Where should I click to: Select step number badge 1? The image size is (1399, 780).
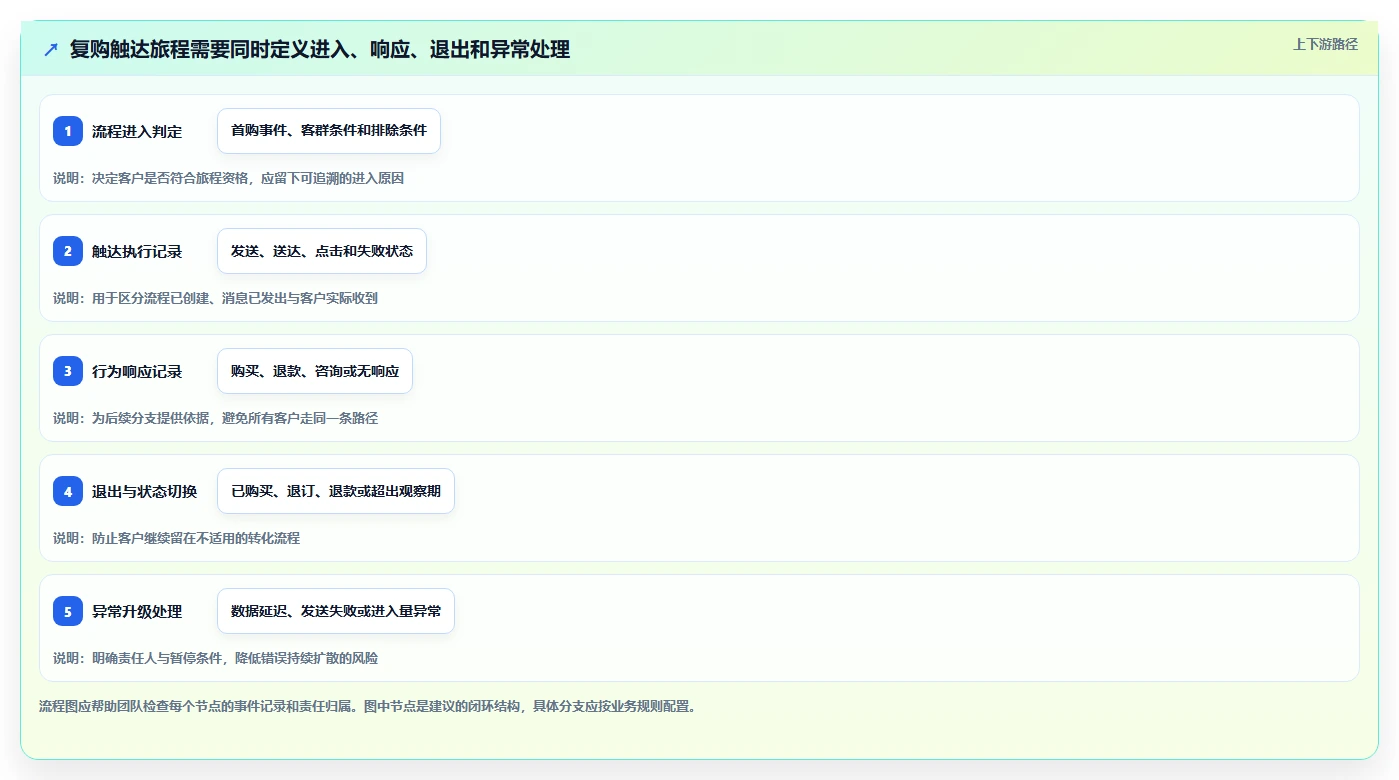[x=68, y=131]
